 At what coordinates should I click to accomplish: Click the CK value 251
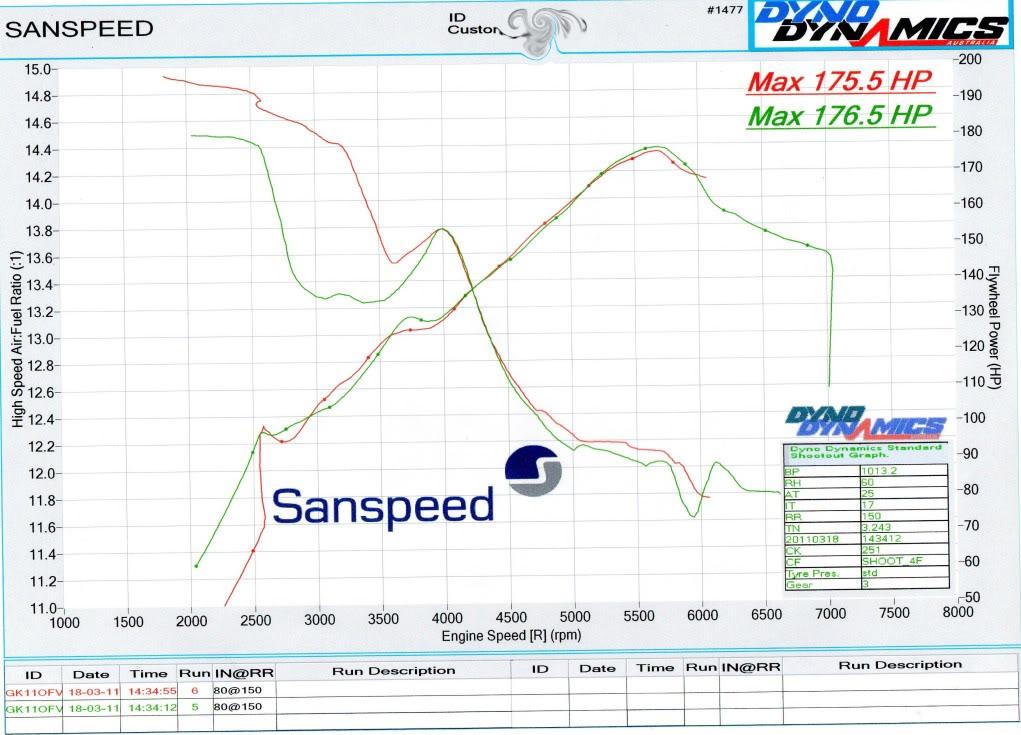click(871, 549)
